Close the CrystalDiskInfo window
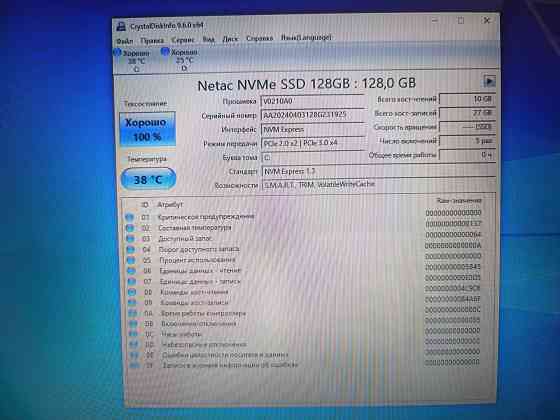The image size is (560, 420). coord(486,20)
